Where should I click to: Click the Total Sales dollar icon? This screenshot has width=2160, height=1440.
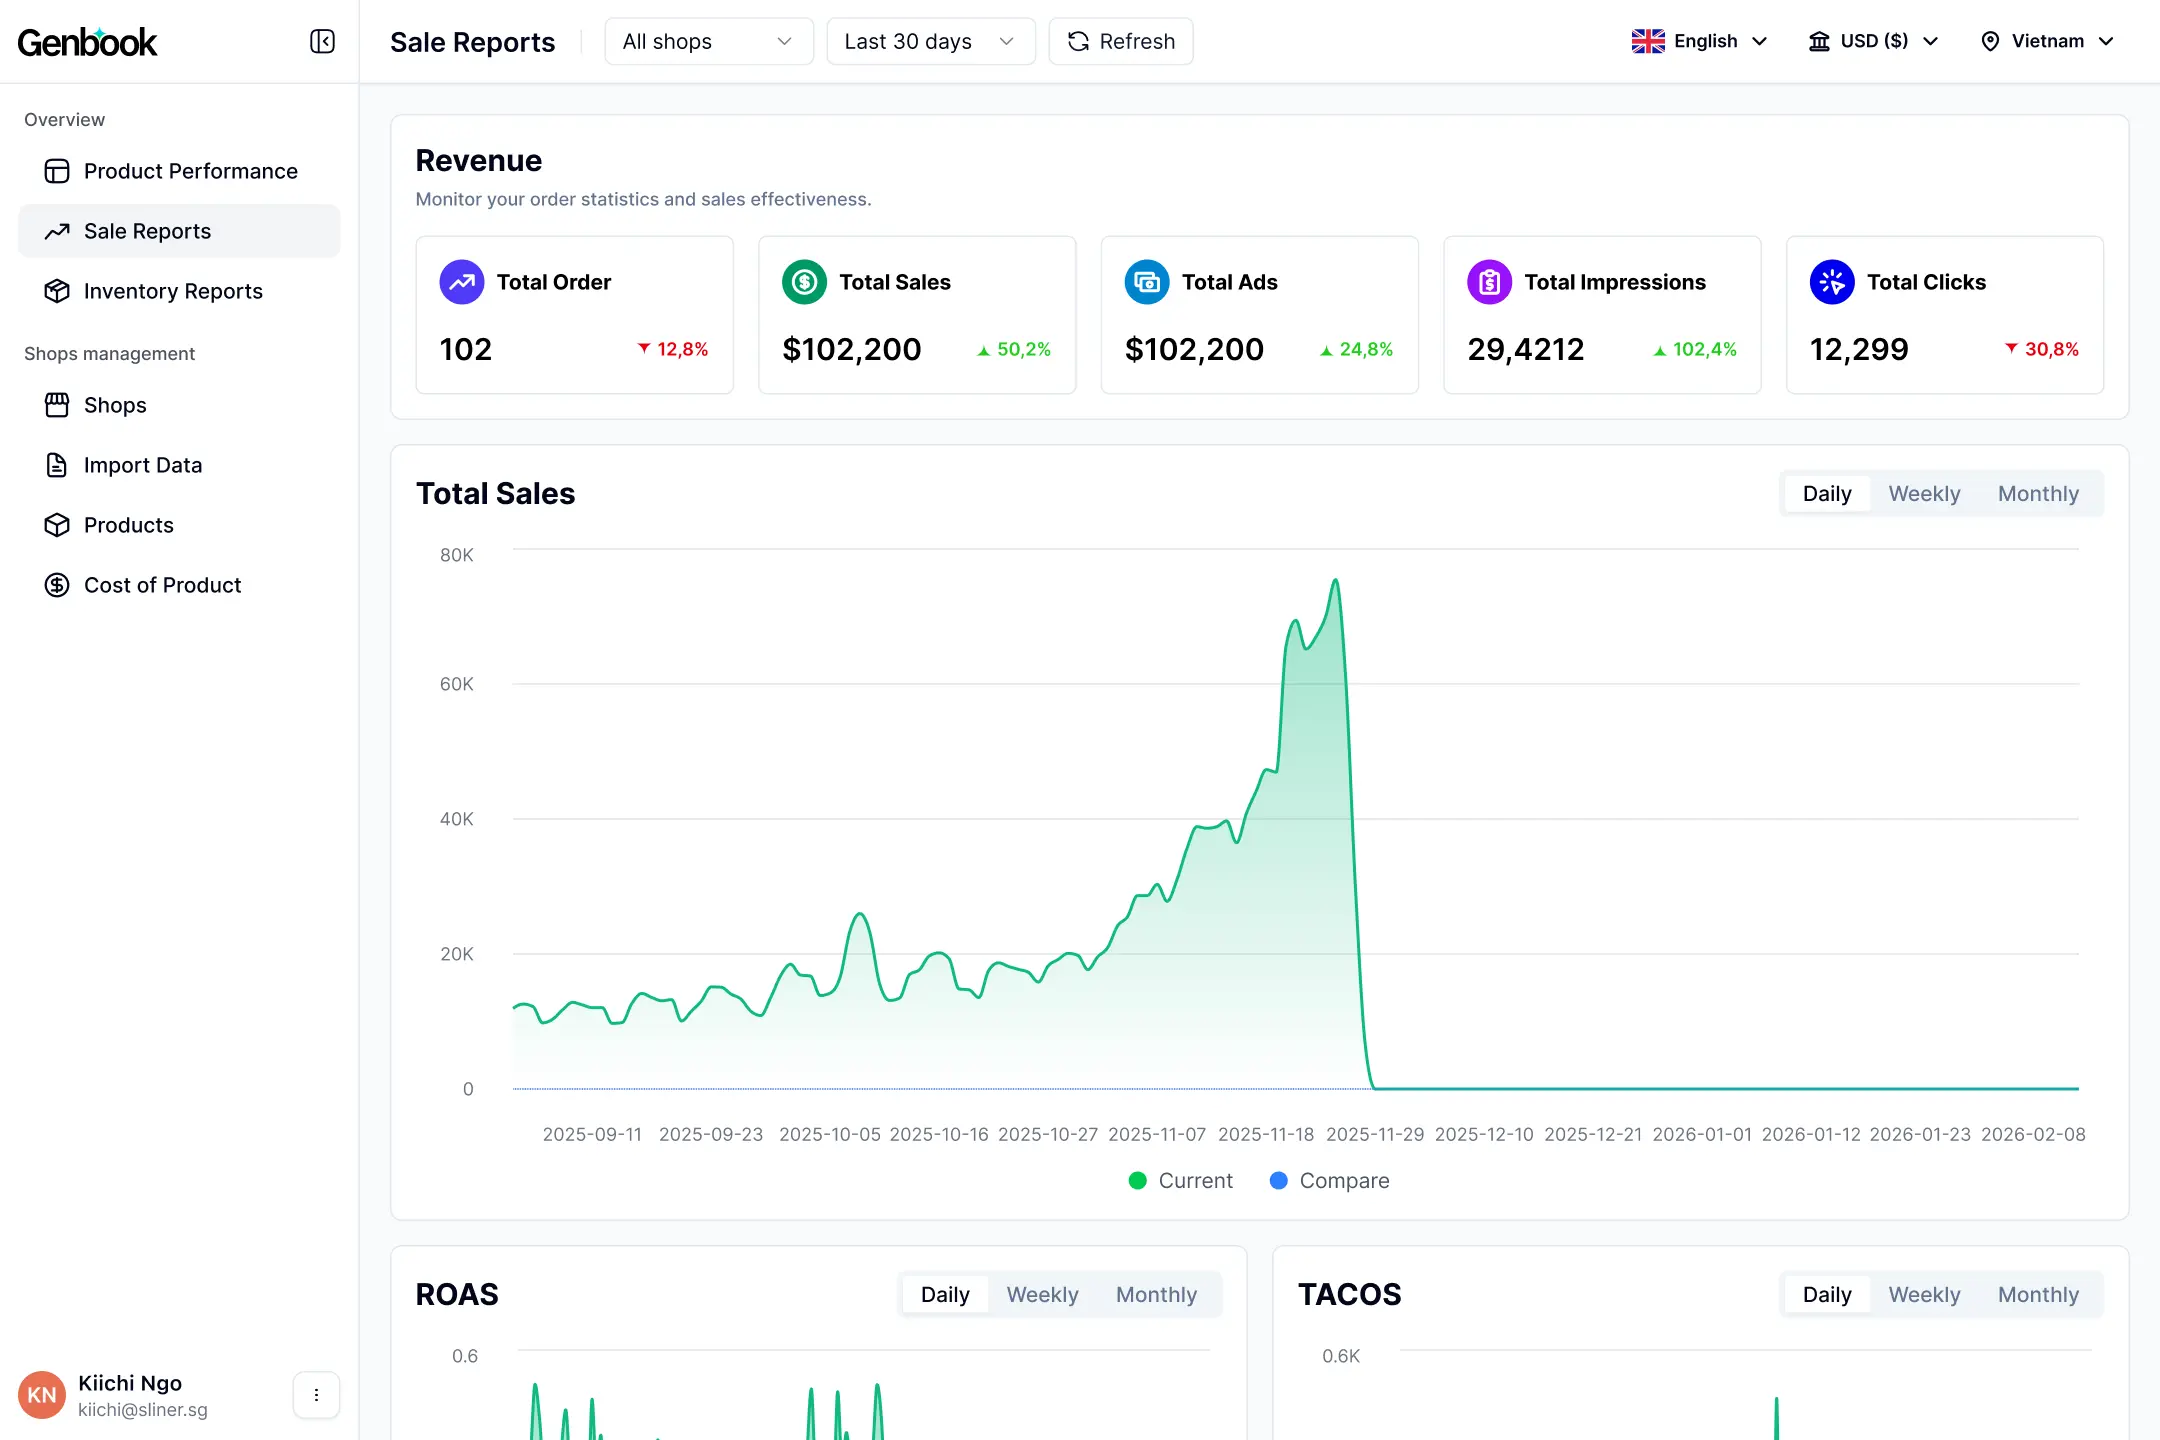804,282
